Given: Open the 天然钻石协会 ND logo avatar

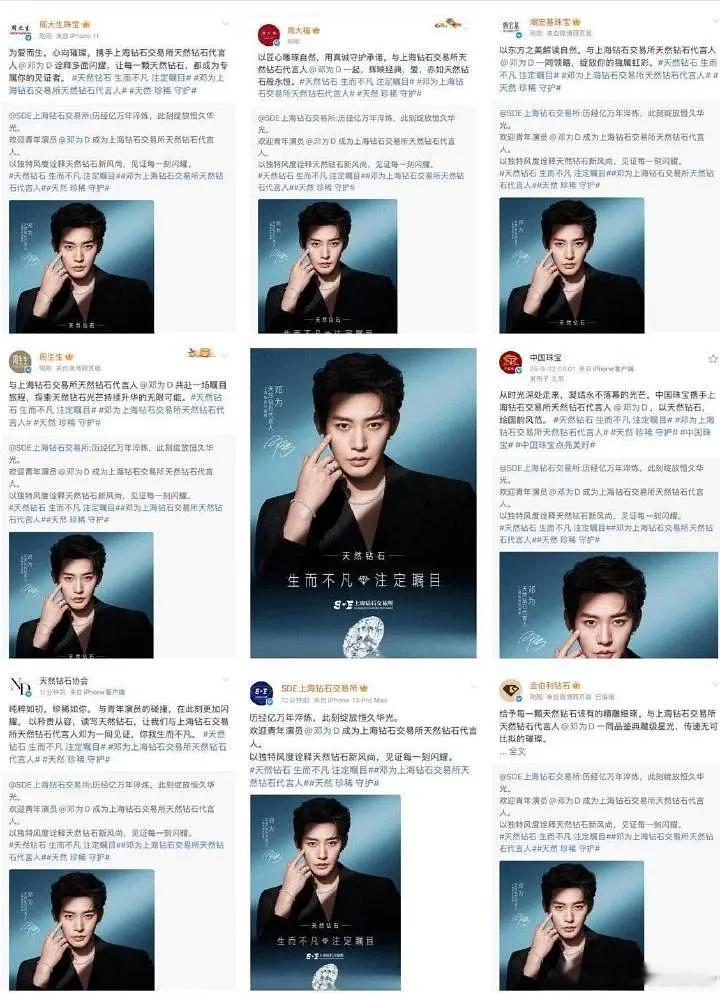Looking at the screenshot, I should coord(20,686).
